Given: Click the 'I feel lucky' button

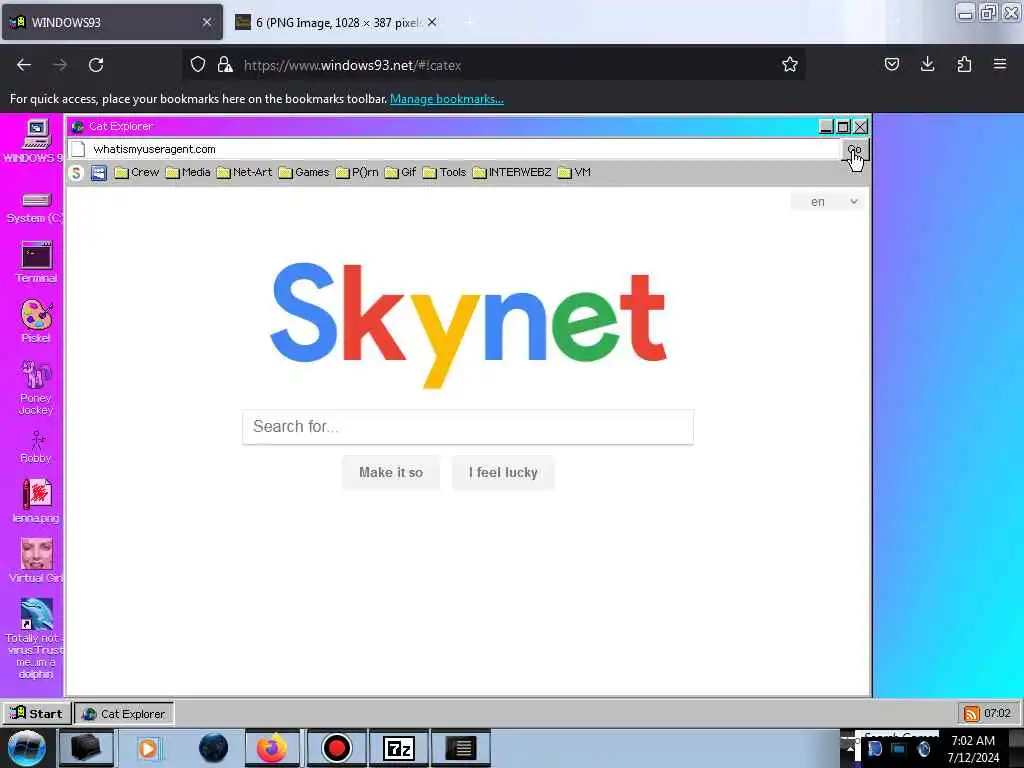Looking at the screenshot, I should tap(503, 472).
